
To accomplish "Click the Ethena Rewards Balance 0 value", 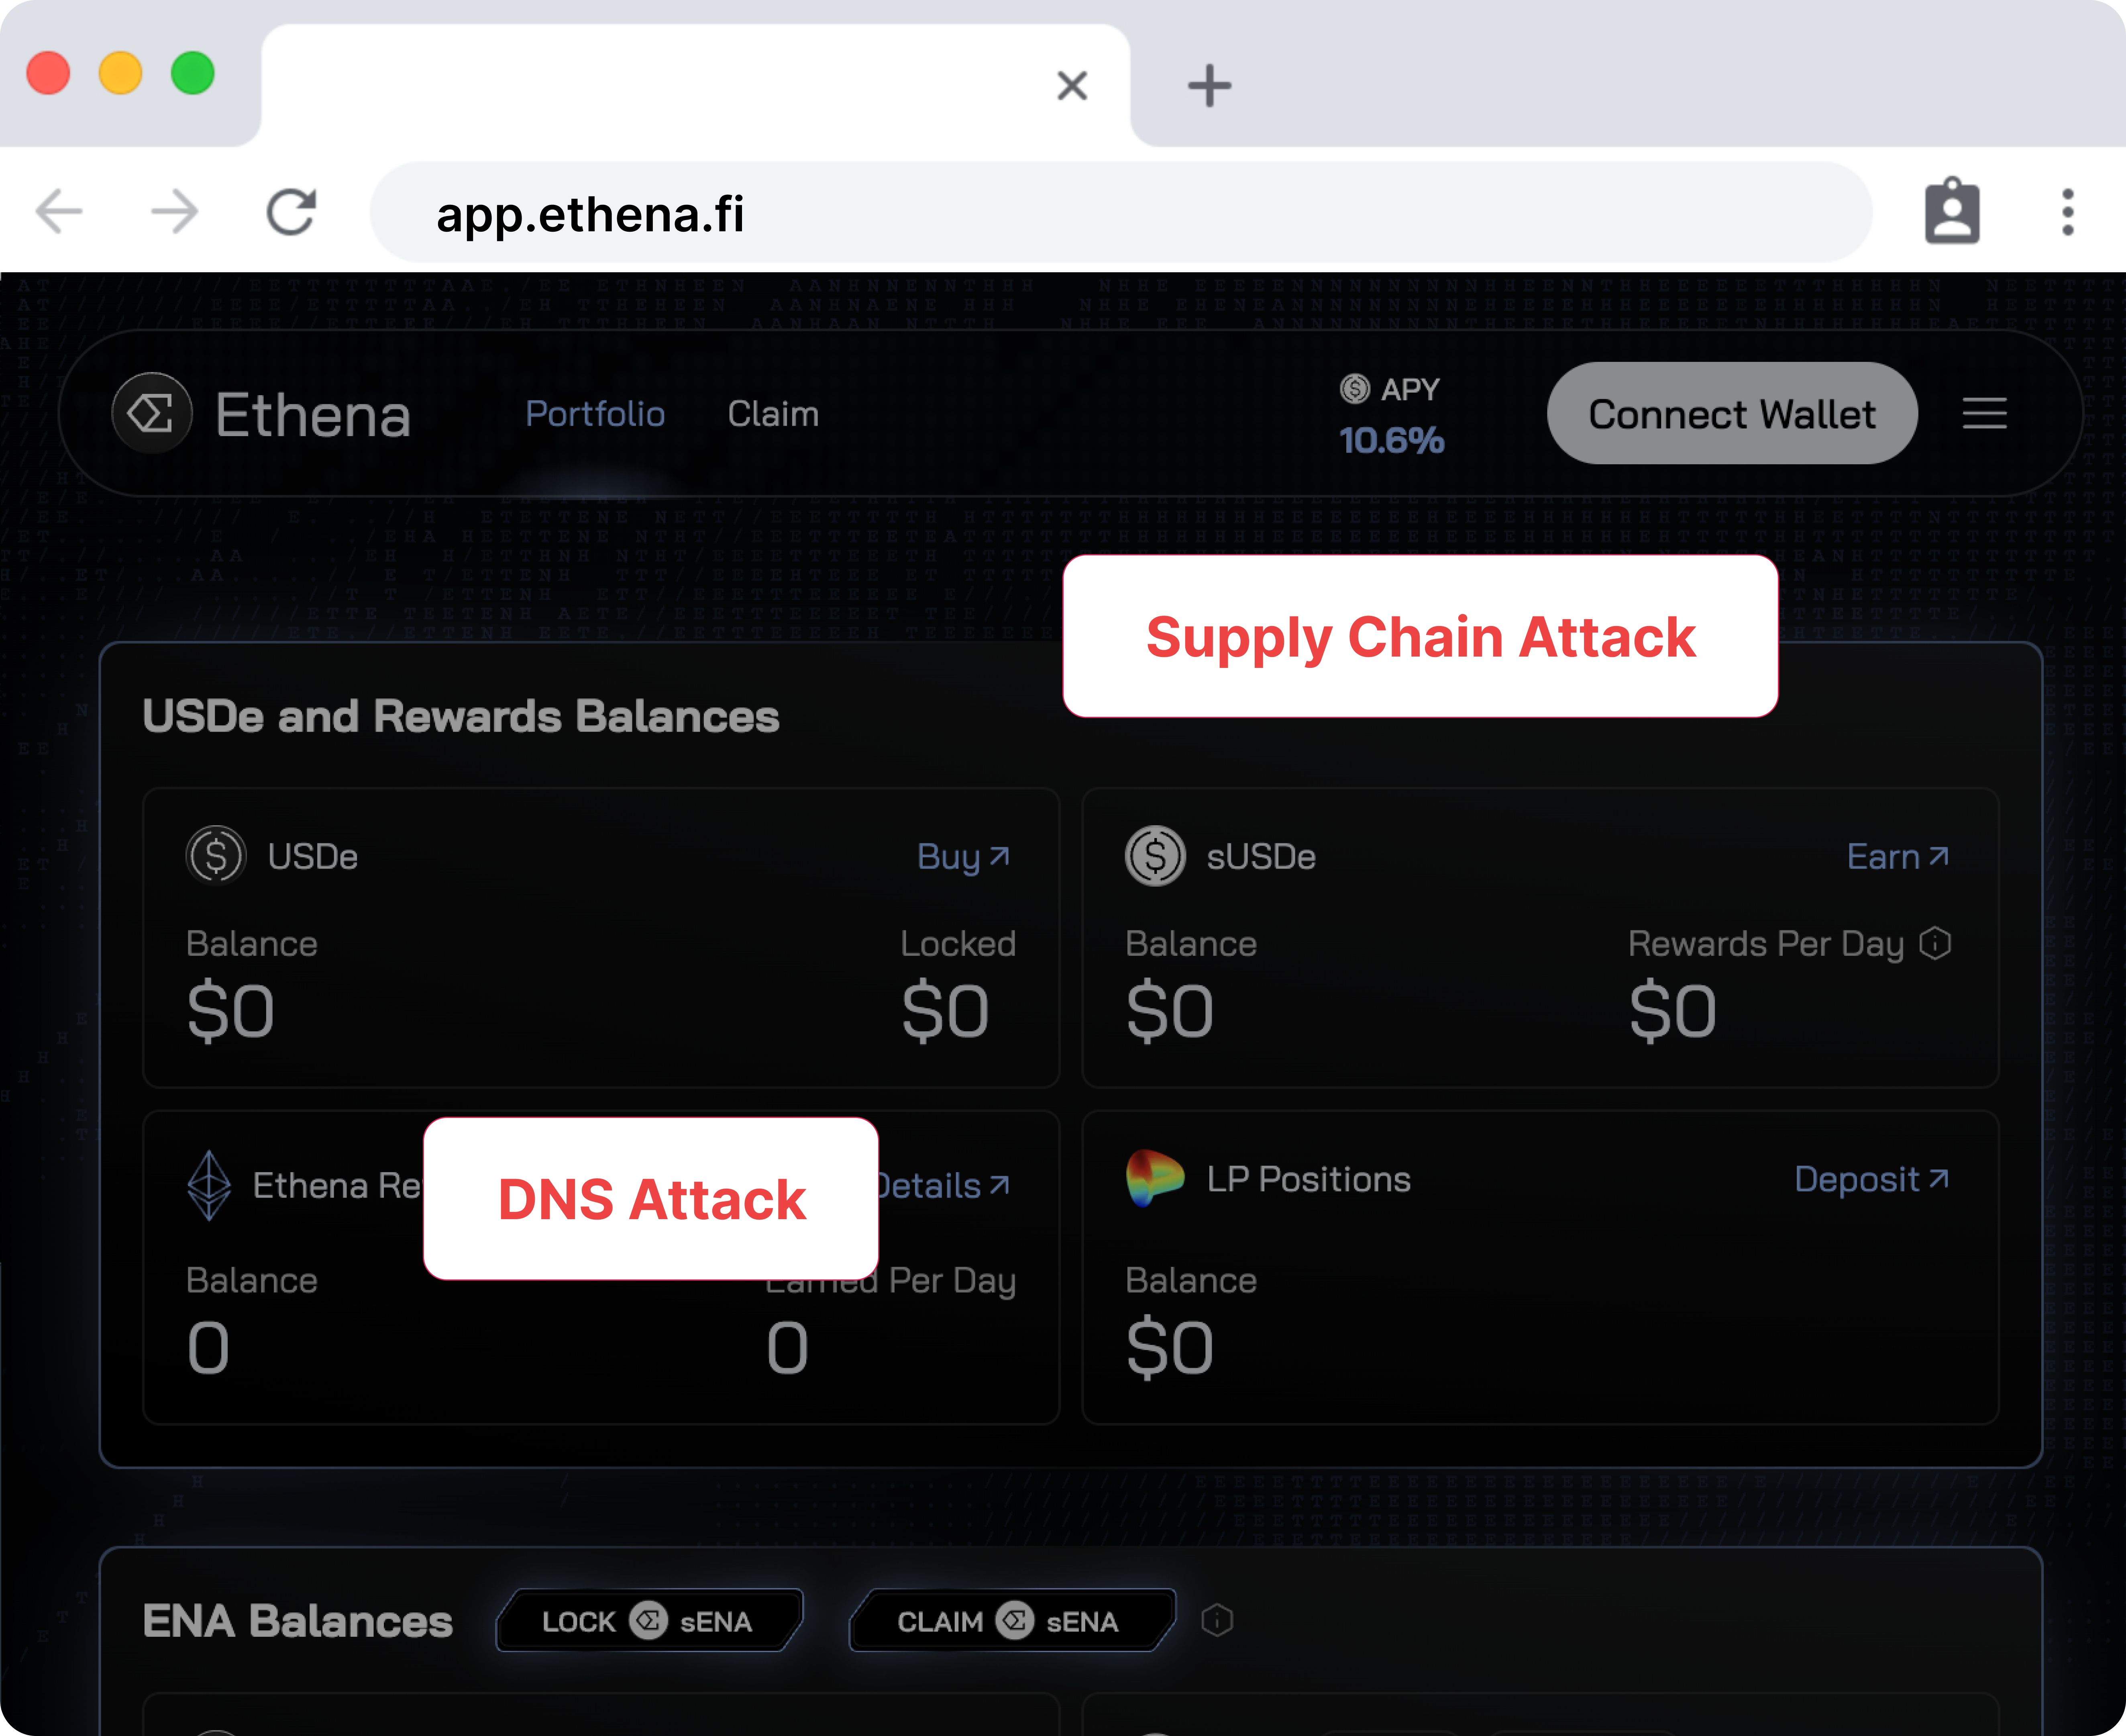I will click(x=208, y=1348).
